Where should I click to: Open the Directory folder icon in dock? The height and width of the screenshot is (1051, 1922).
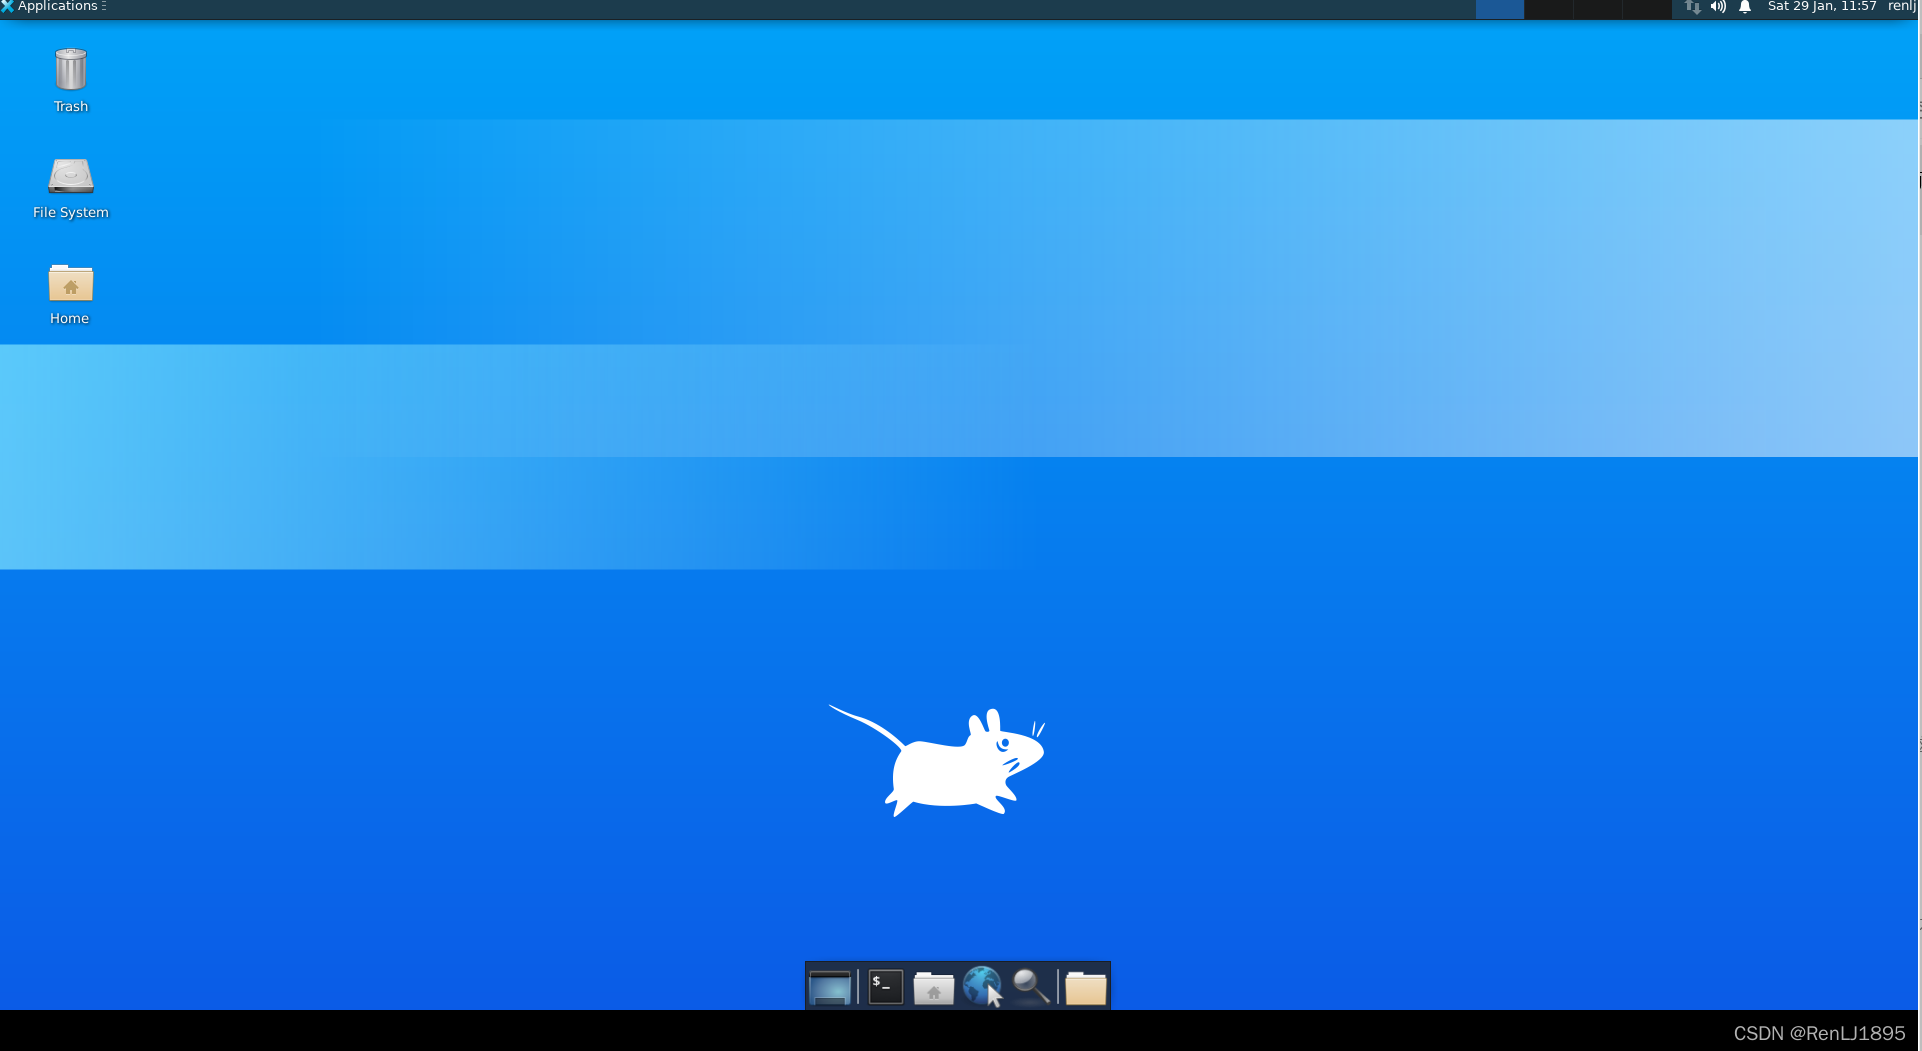pos(1086,988)
